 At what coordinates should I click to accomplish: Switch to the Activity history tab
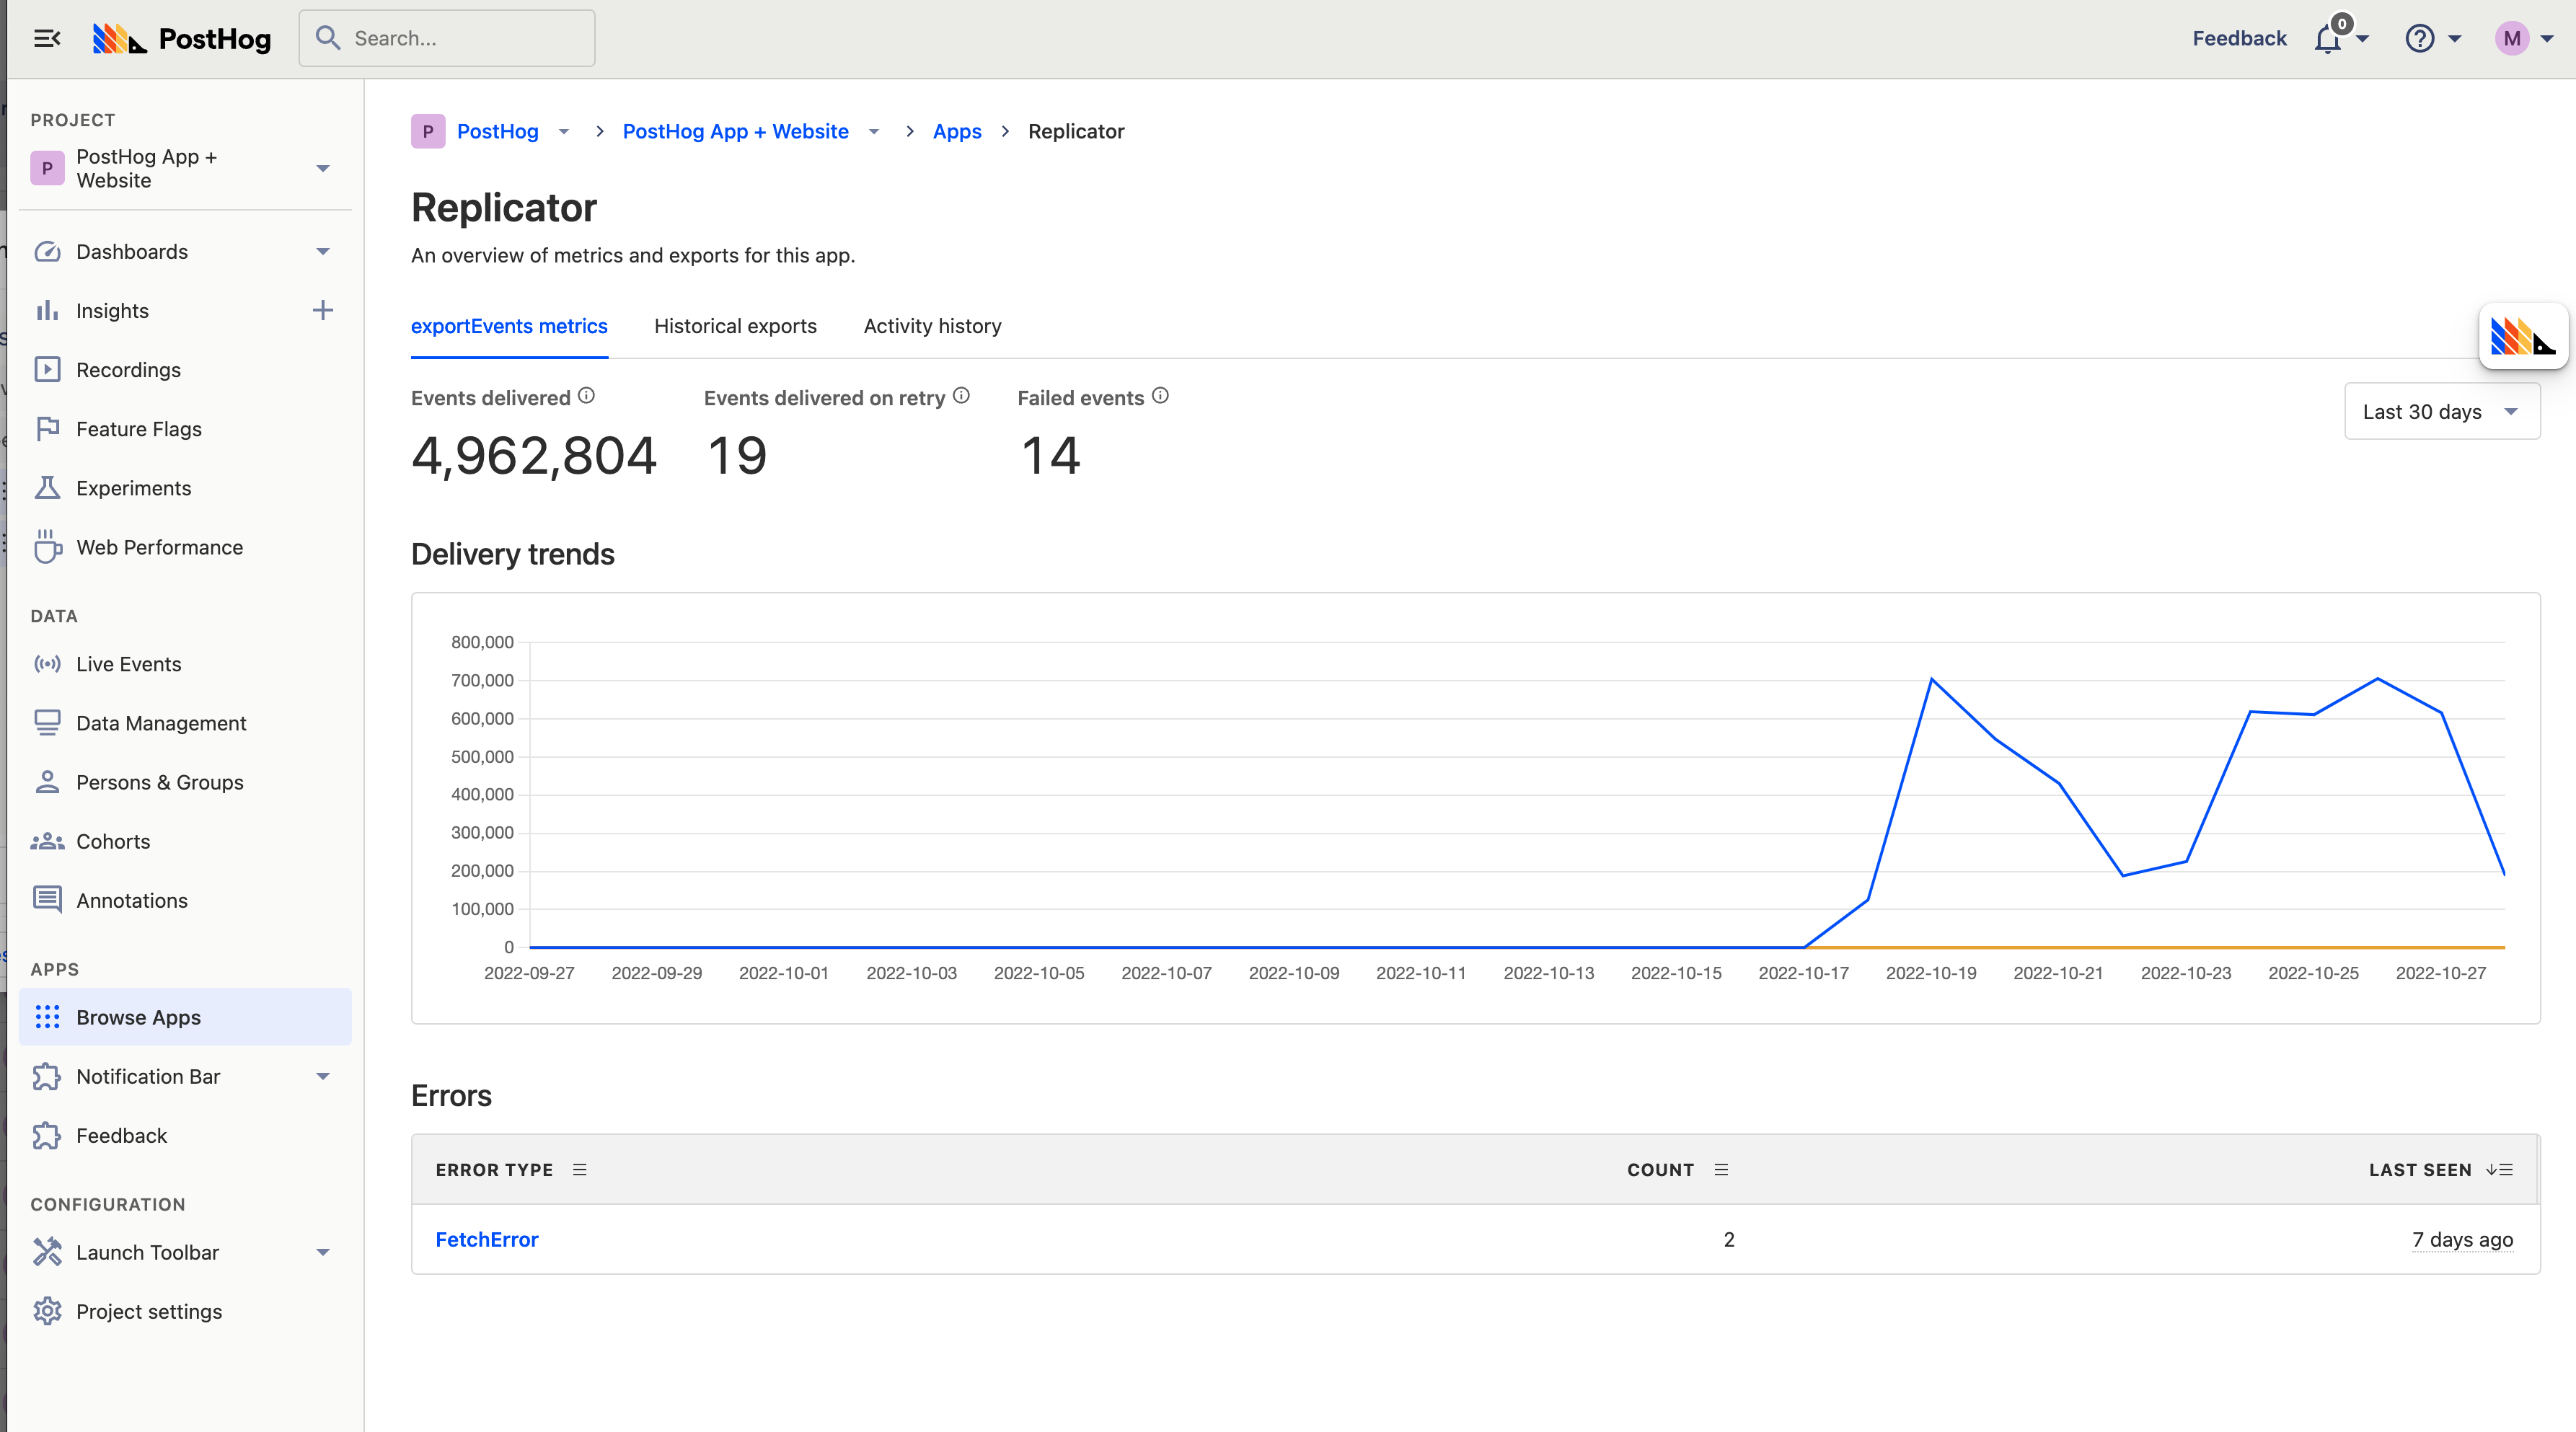pos(931,326)
